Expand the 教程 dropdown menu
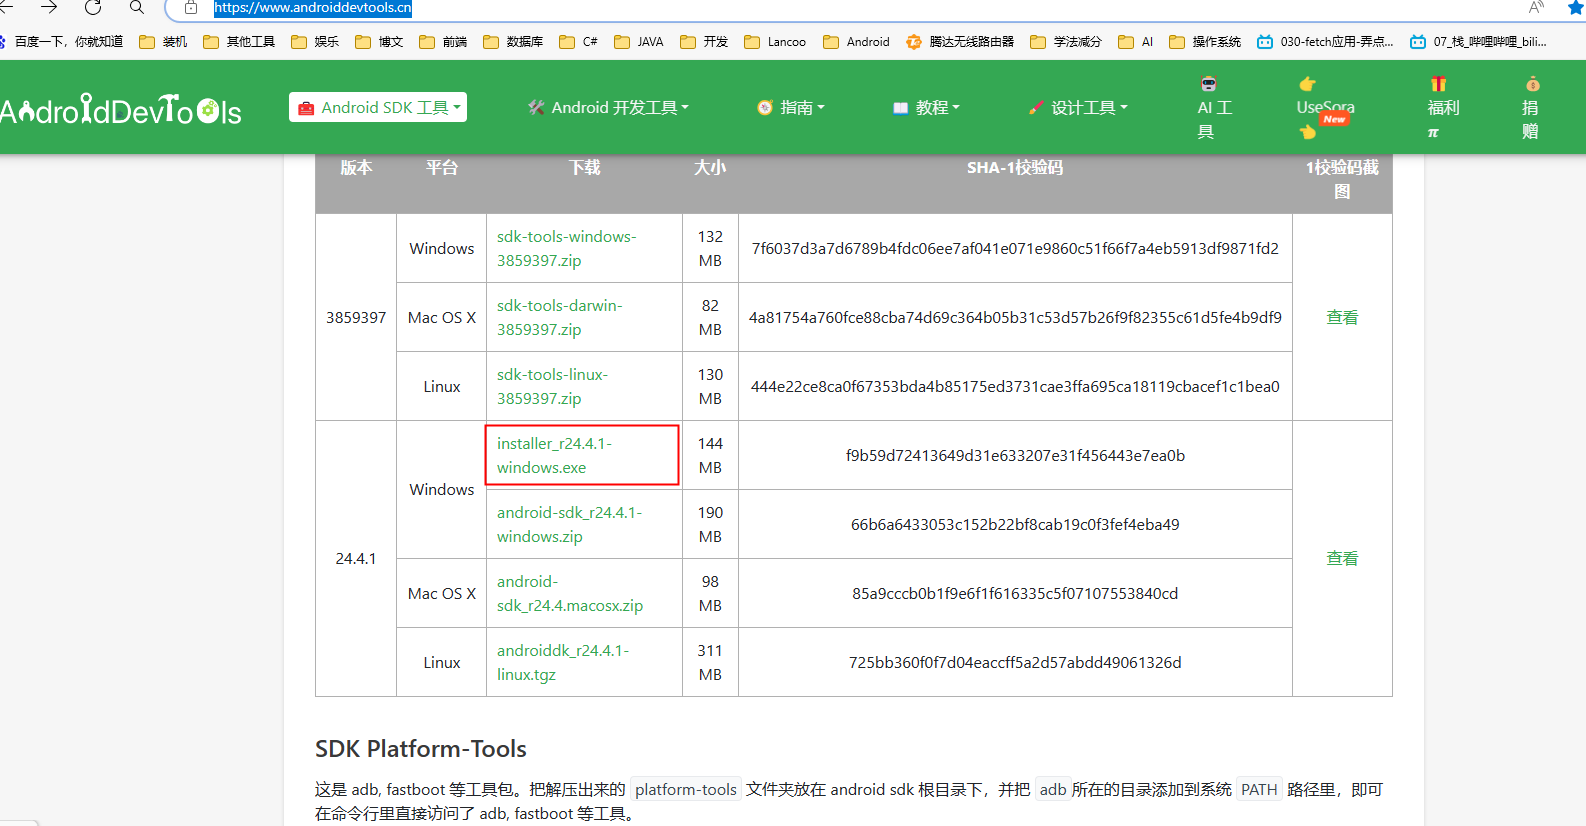This screenshot has height=826, width=1586. coord(926,107)
